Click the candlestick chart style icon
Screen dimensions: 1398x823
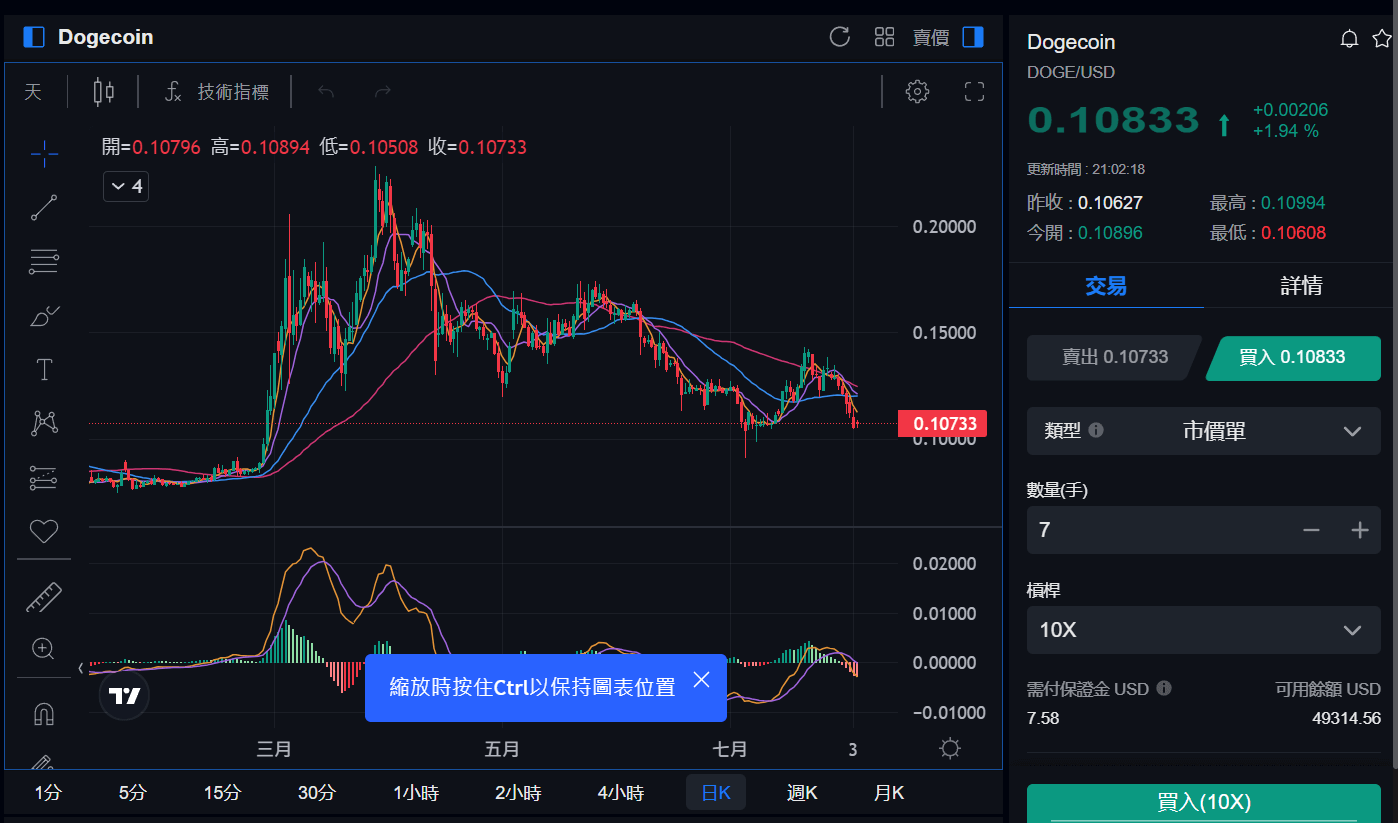point(103,92)
